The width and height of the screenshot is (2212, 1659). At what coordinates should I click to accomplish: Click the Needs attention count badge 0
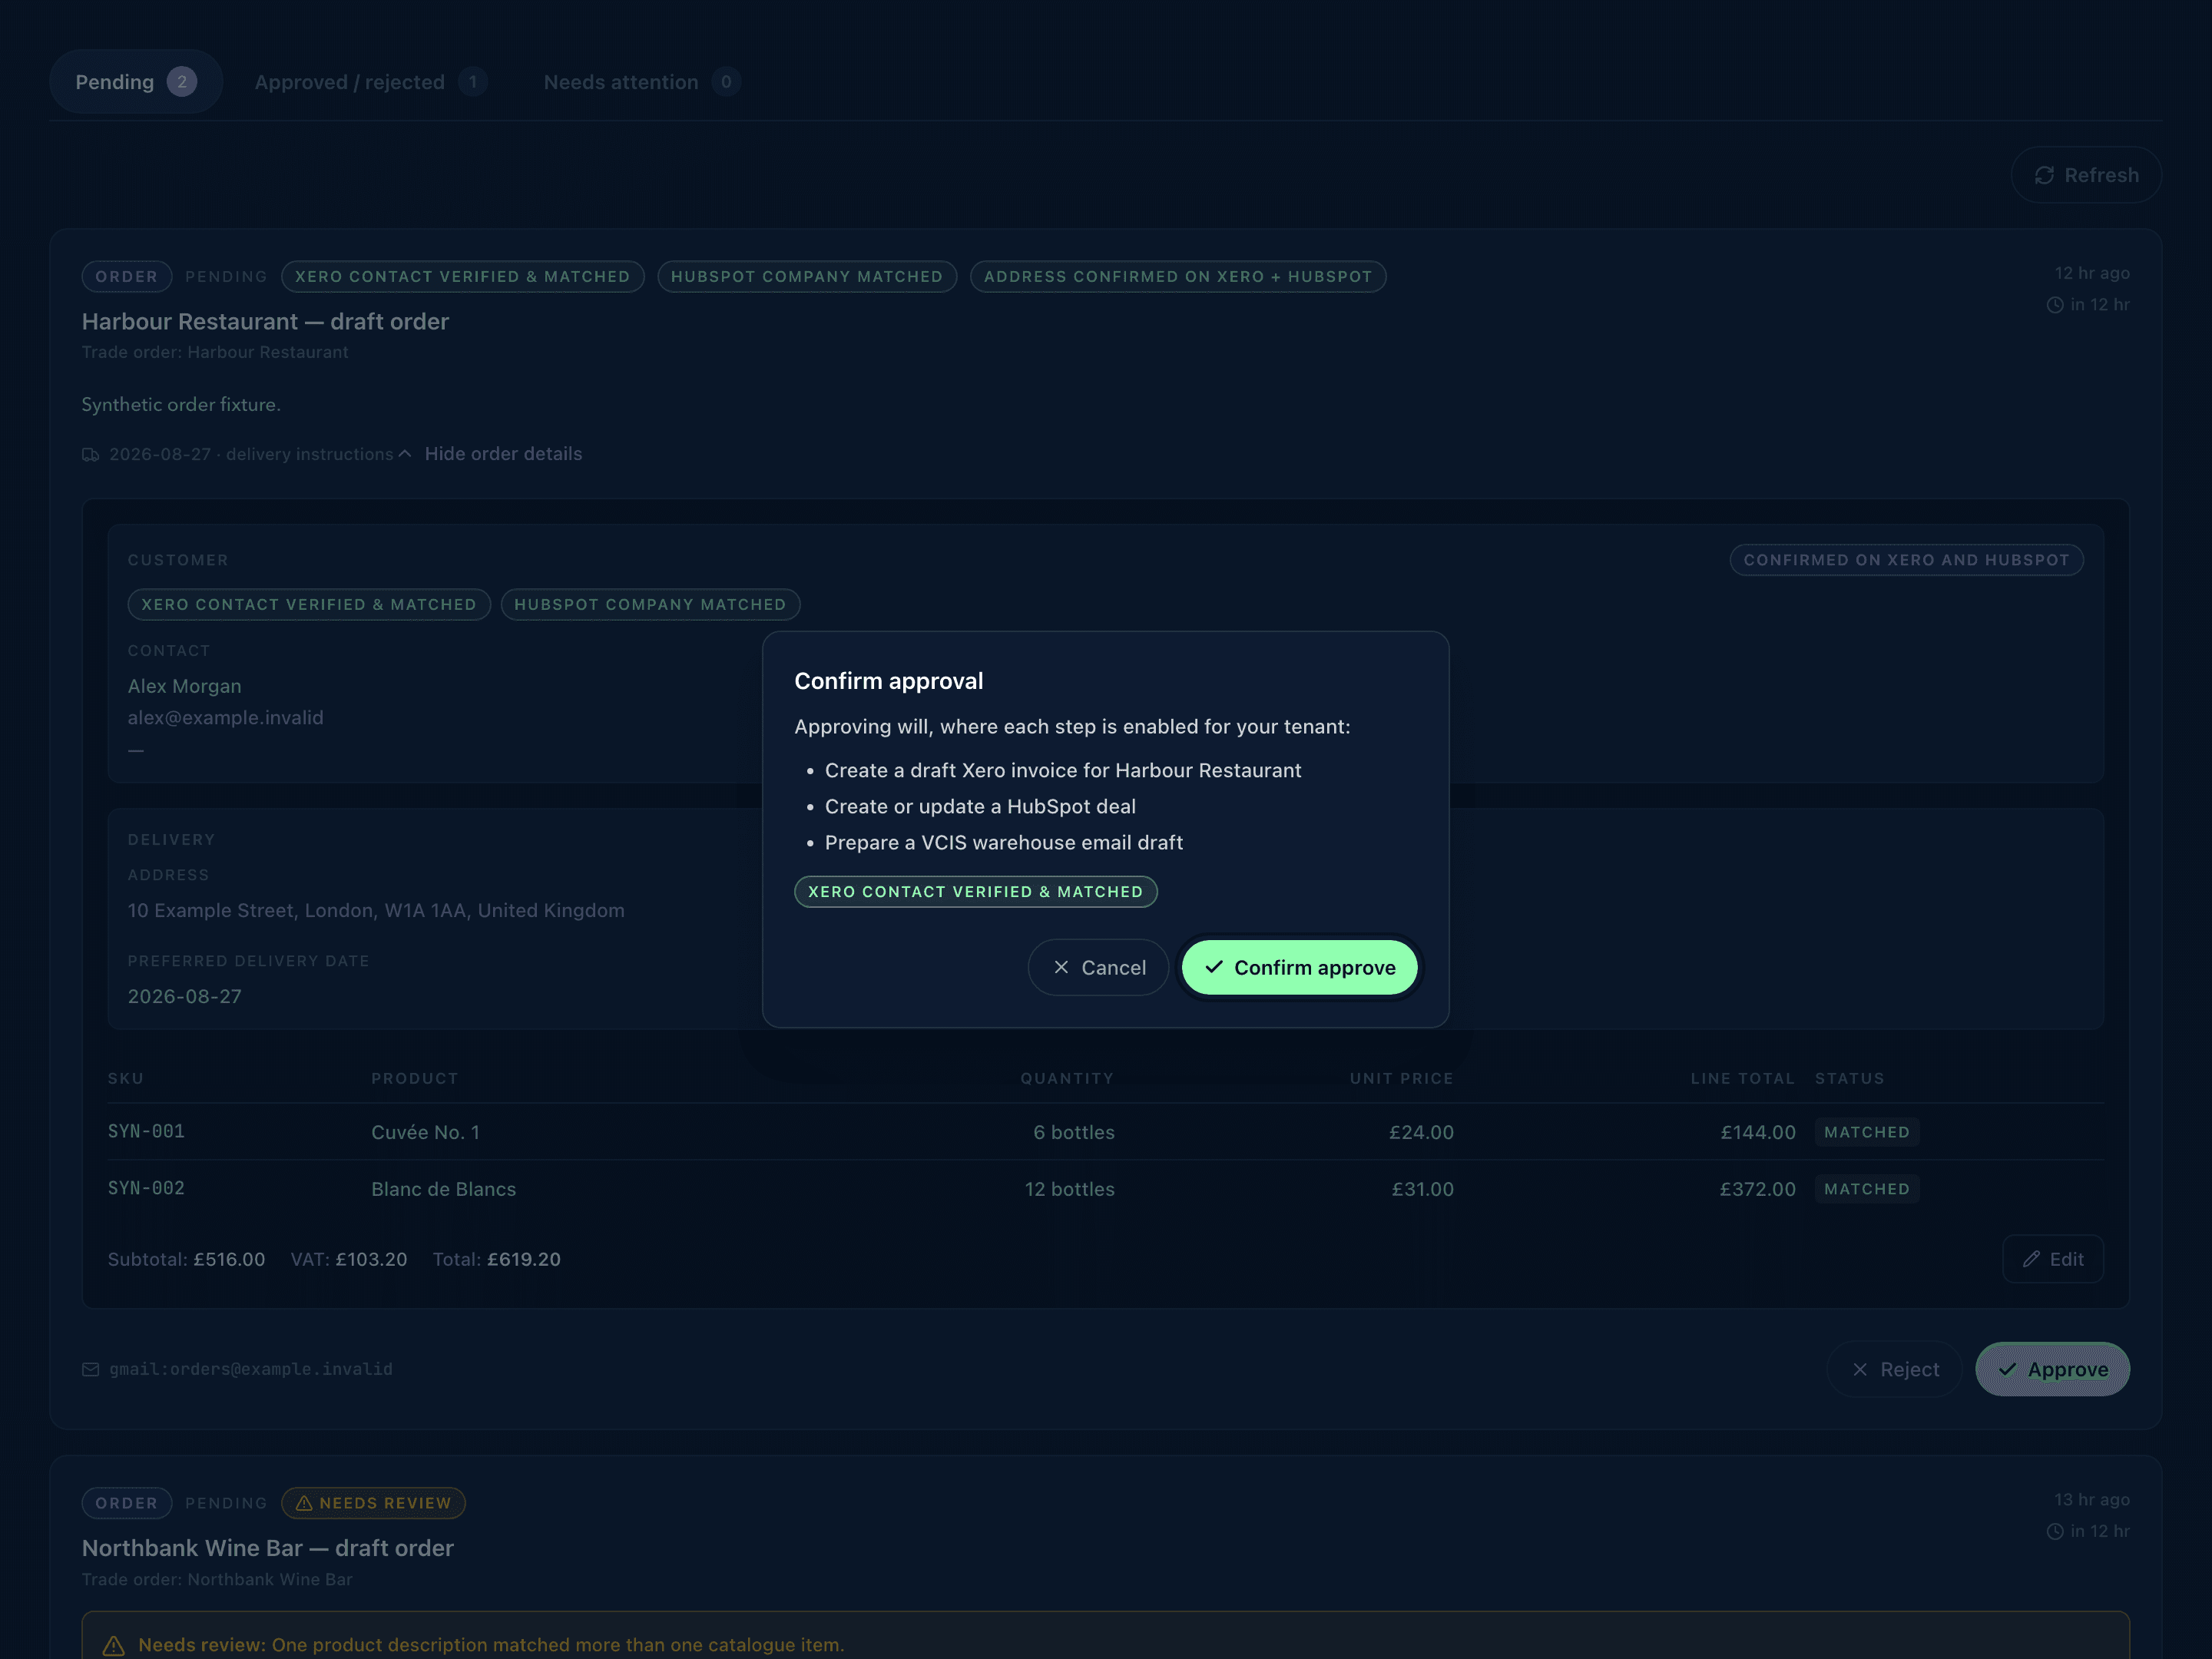click(x=726, y=82)
